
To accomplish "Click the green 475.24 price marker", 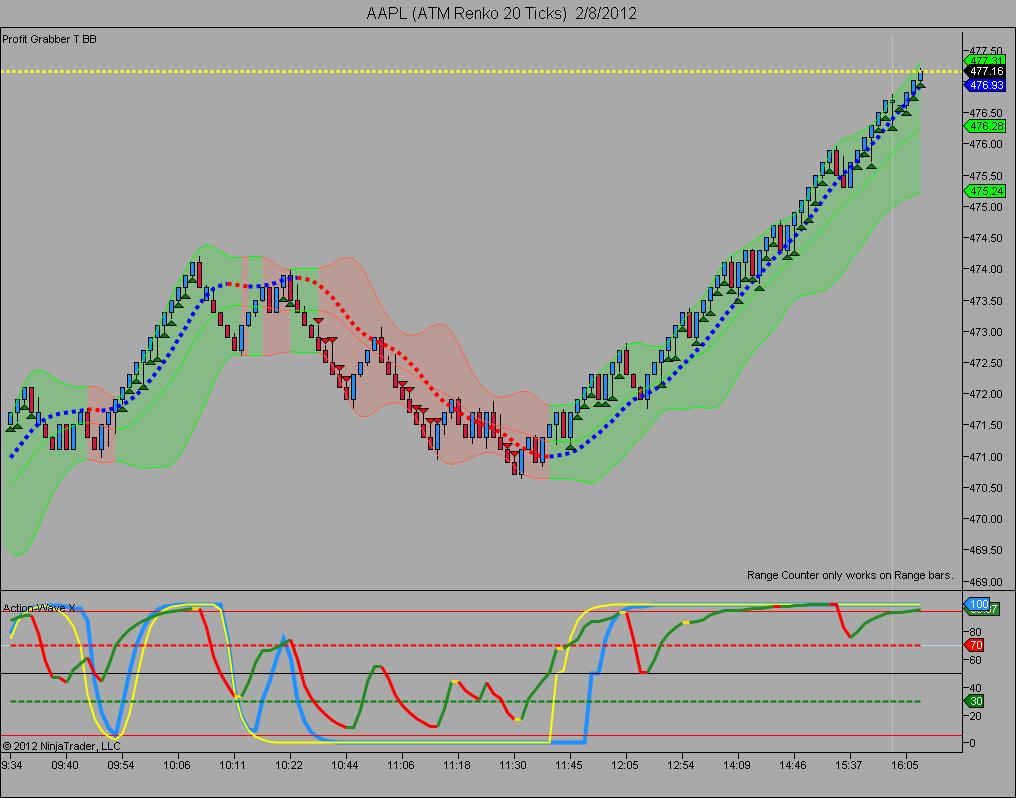I will (985, 191).
